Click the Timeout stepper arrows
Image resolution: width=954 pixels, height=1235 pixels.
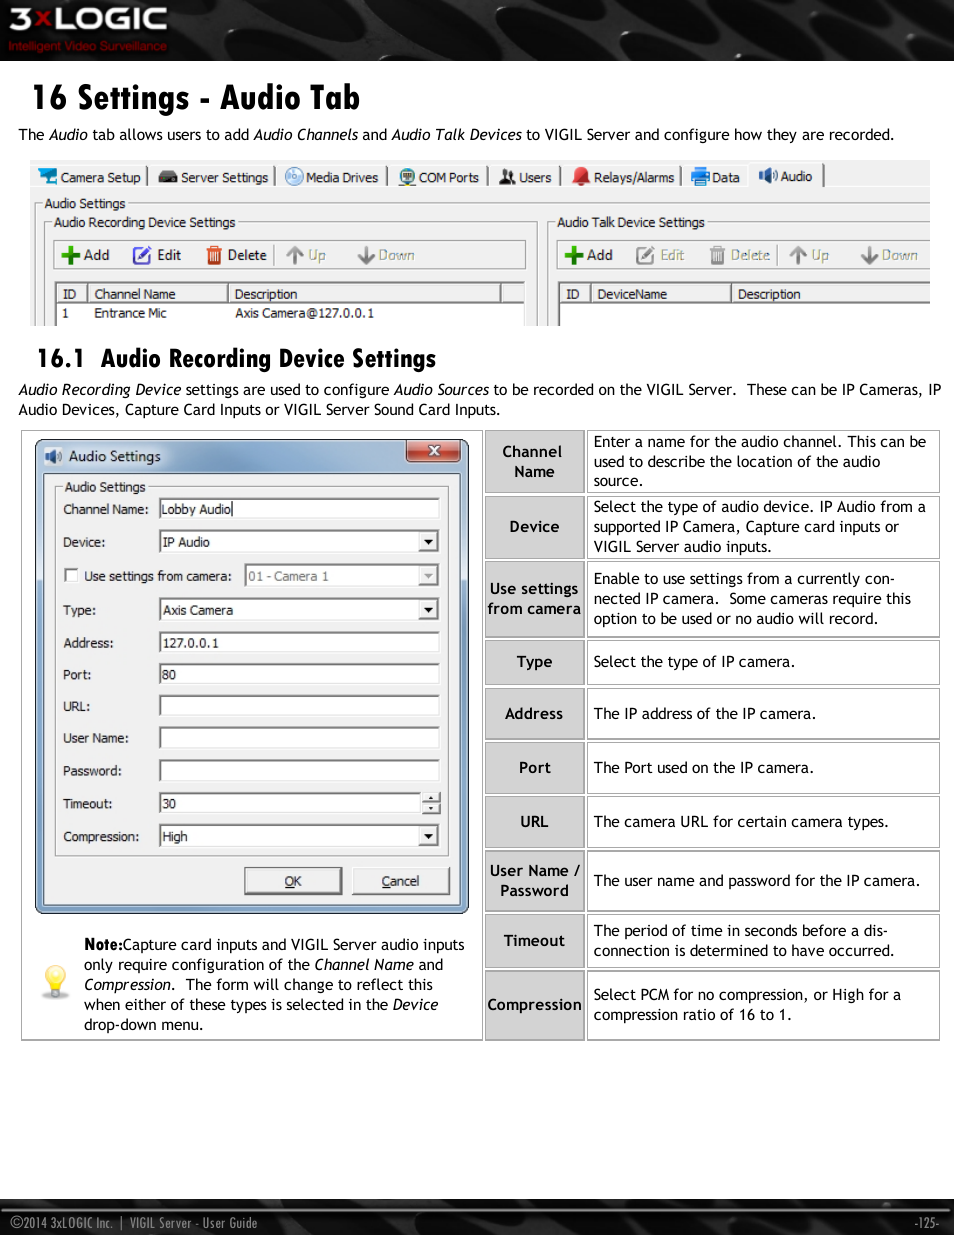click(431, 803)
